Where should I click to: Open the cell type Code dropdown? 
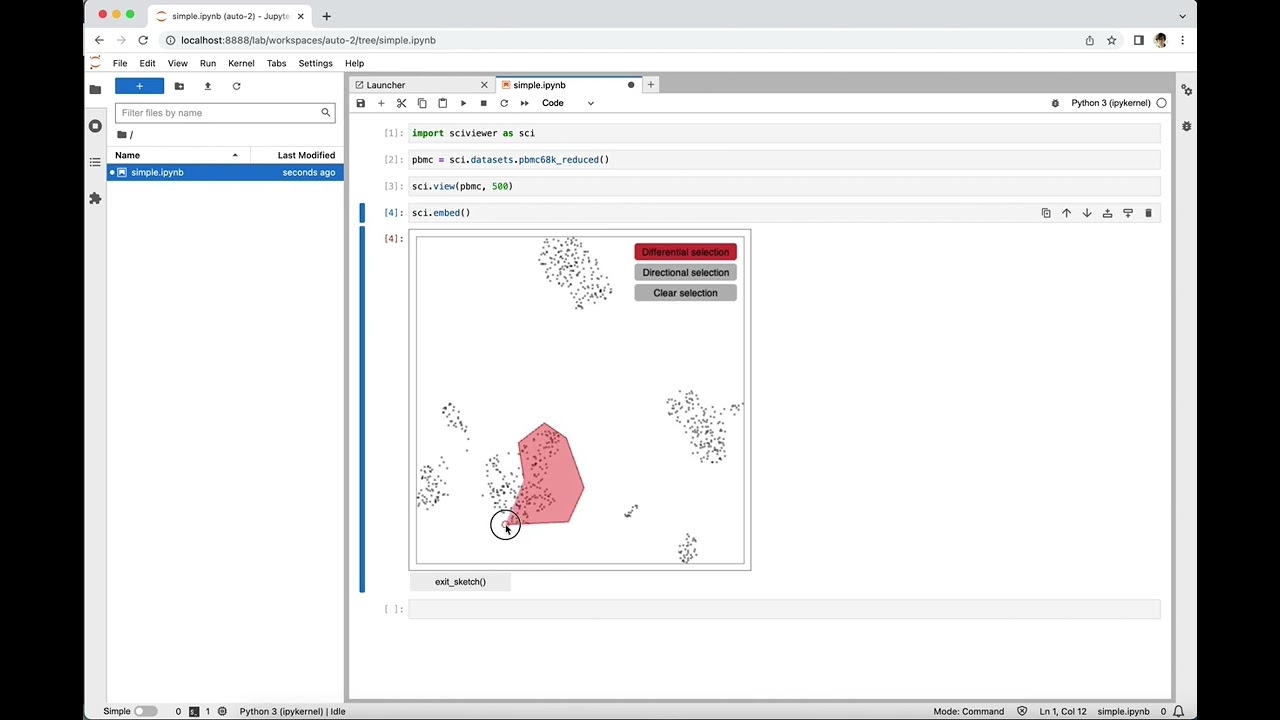click(x=568, y=103)
